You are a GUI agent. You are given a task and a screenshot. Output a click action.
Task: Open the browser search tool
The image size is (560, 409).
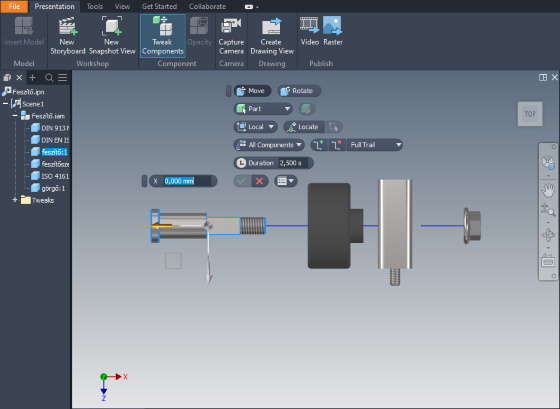click(49, 77)
